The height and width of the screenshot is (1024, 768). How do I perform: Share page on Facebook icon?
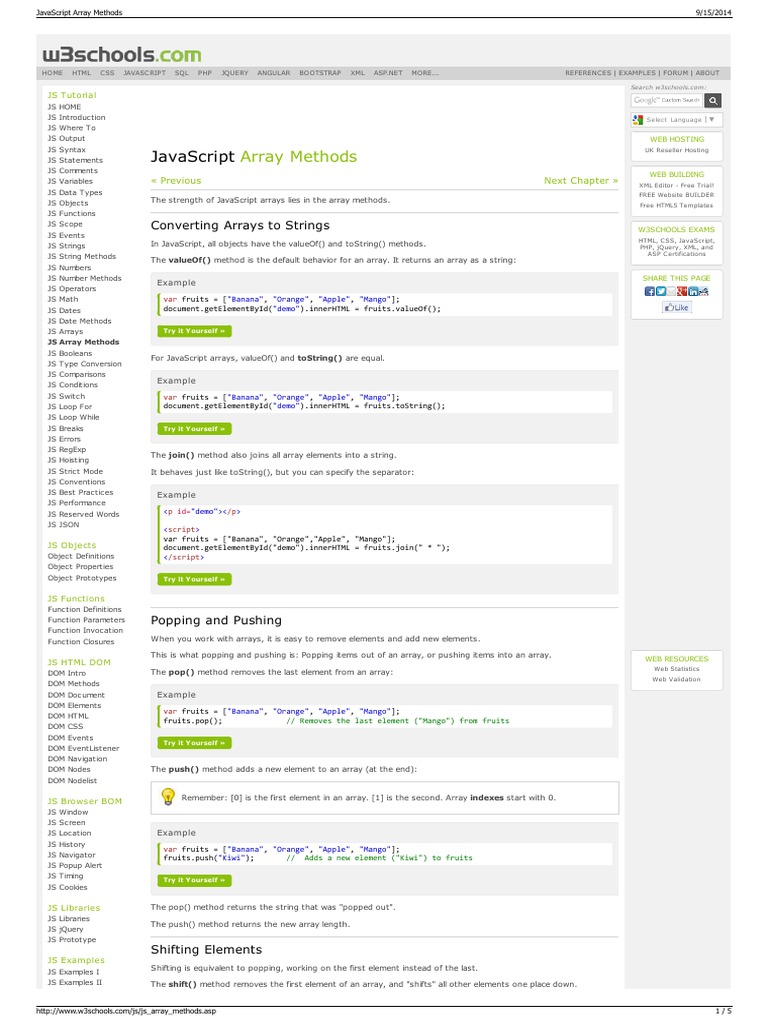point(649,291)
